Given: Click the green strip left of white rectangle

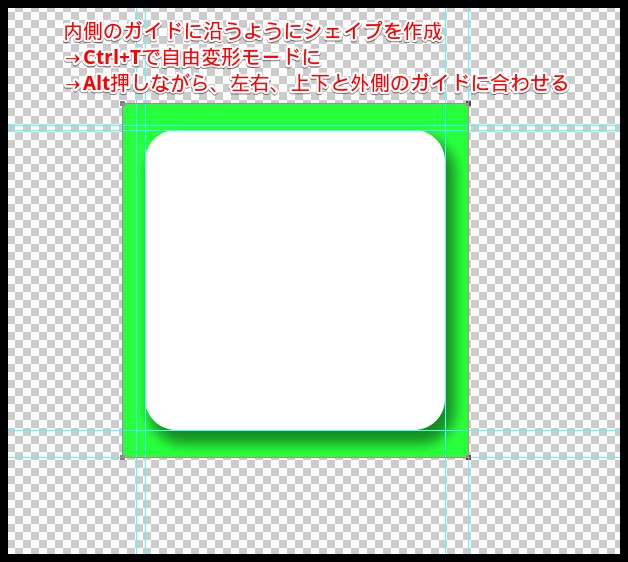Looking at the screenshot, I should click(133, 280).
